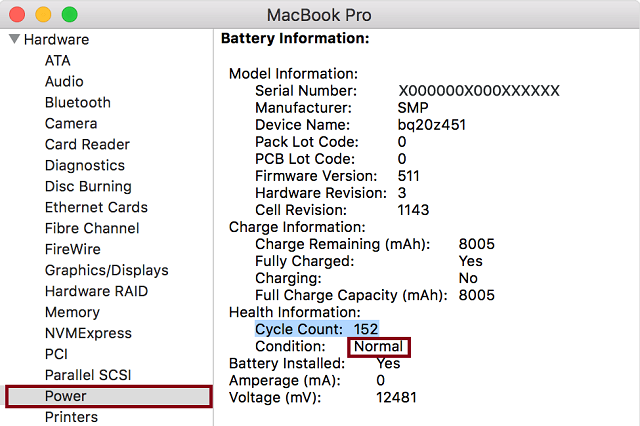Screen dimensions: 640x426
Task: Click the Condition value Normal
Action: click(378, 346)
